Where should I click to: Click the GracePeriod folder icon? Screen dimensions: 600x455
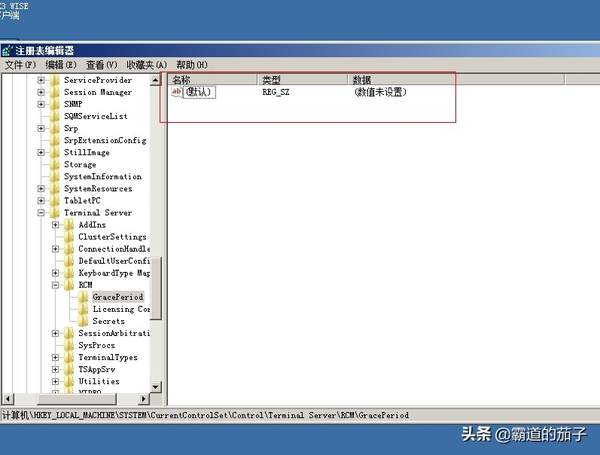pos(84,297)
